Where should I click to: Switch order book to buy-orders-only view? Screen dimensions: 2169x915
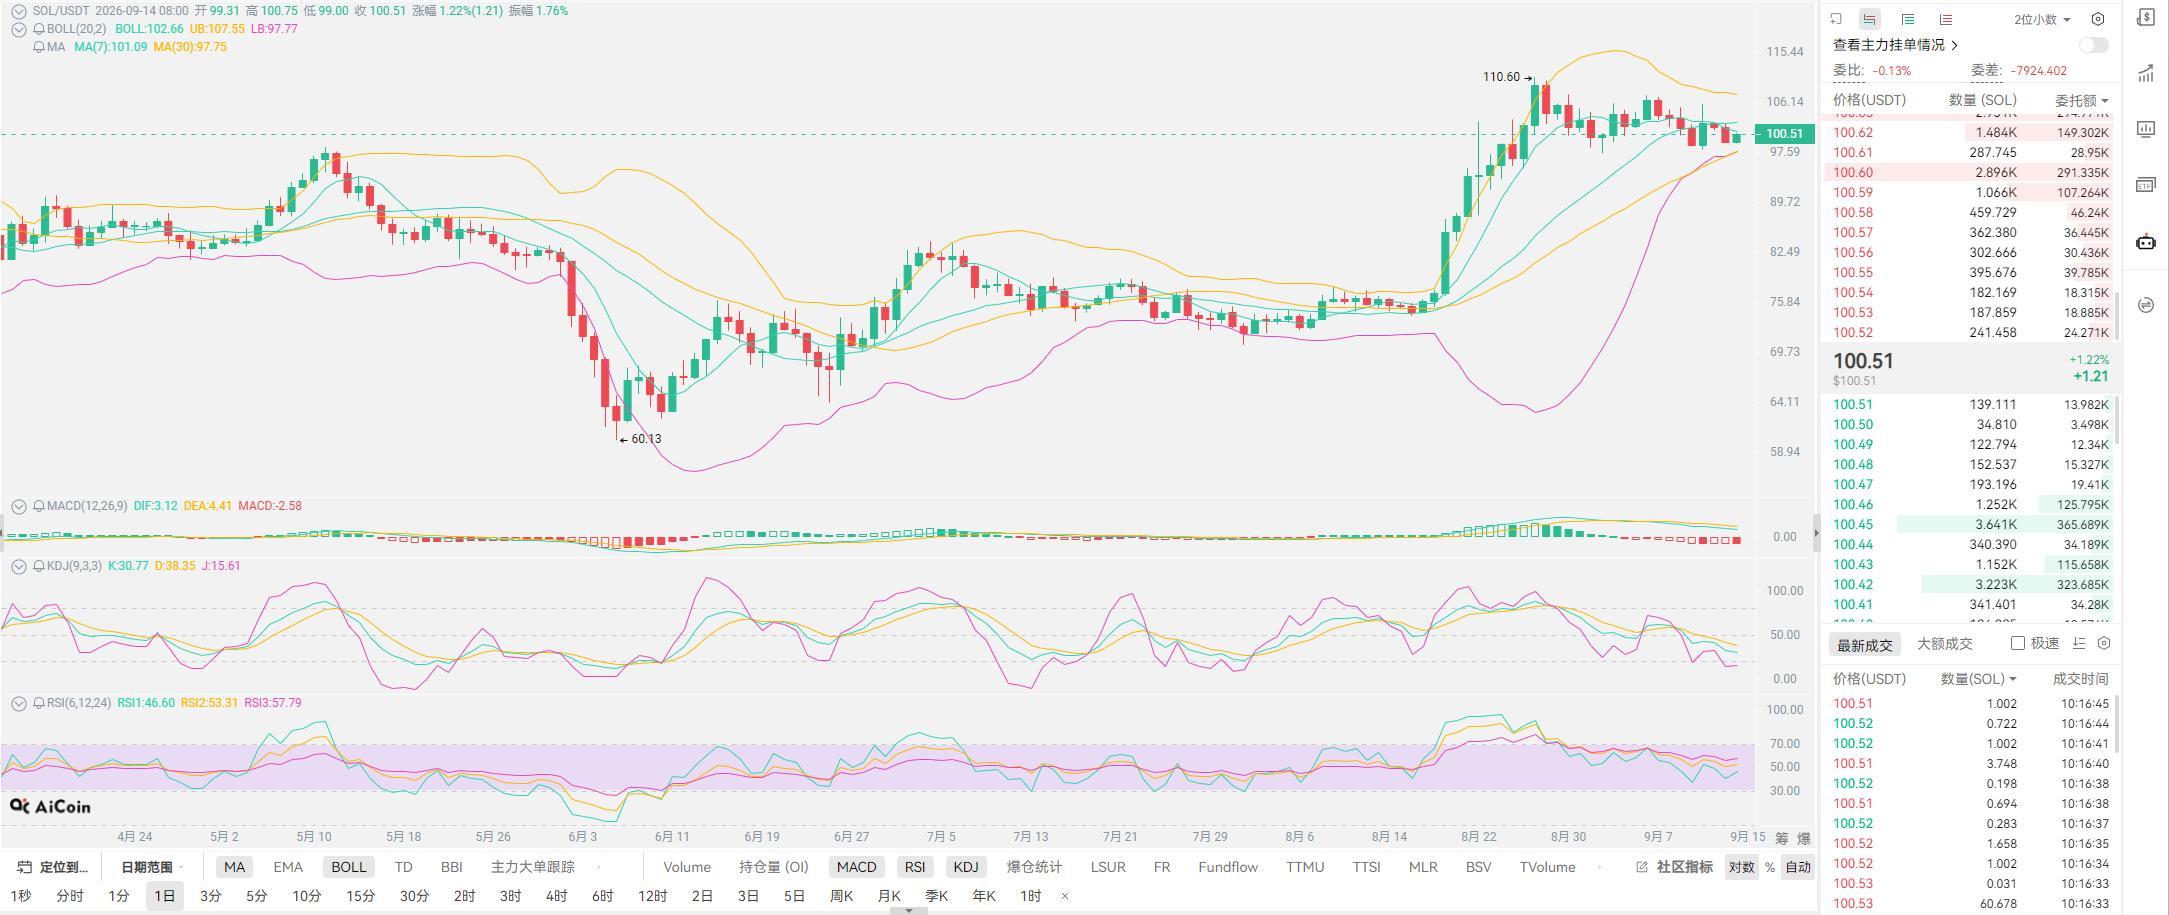click(1908, 19)
